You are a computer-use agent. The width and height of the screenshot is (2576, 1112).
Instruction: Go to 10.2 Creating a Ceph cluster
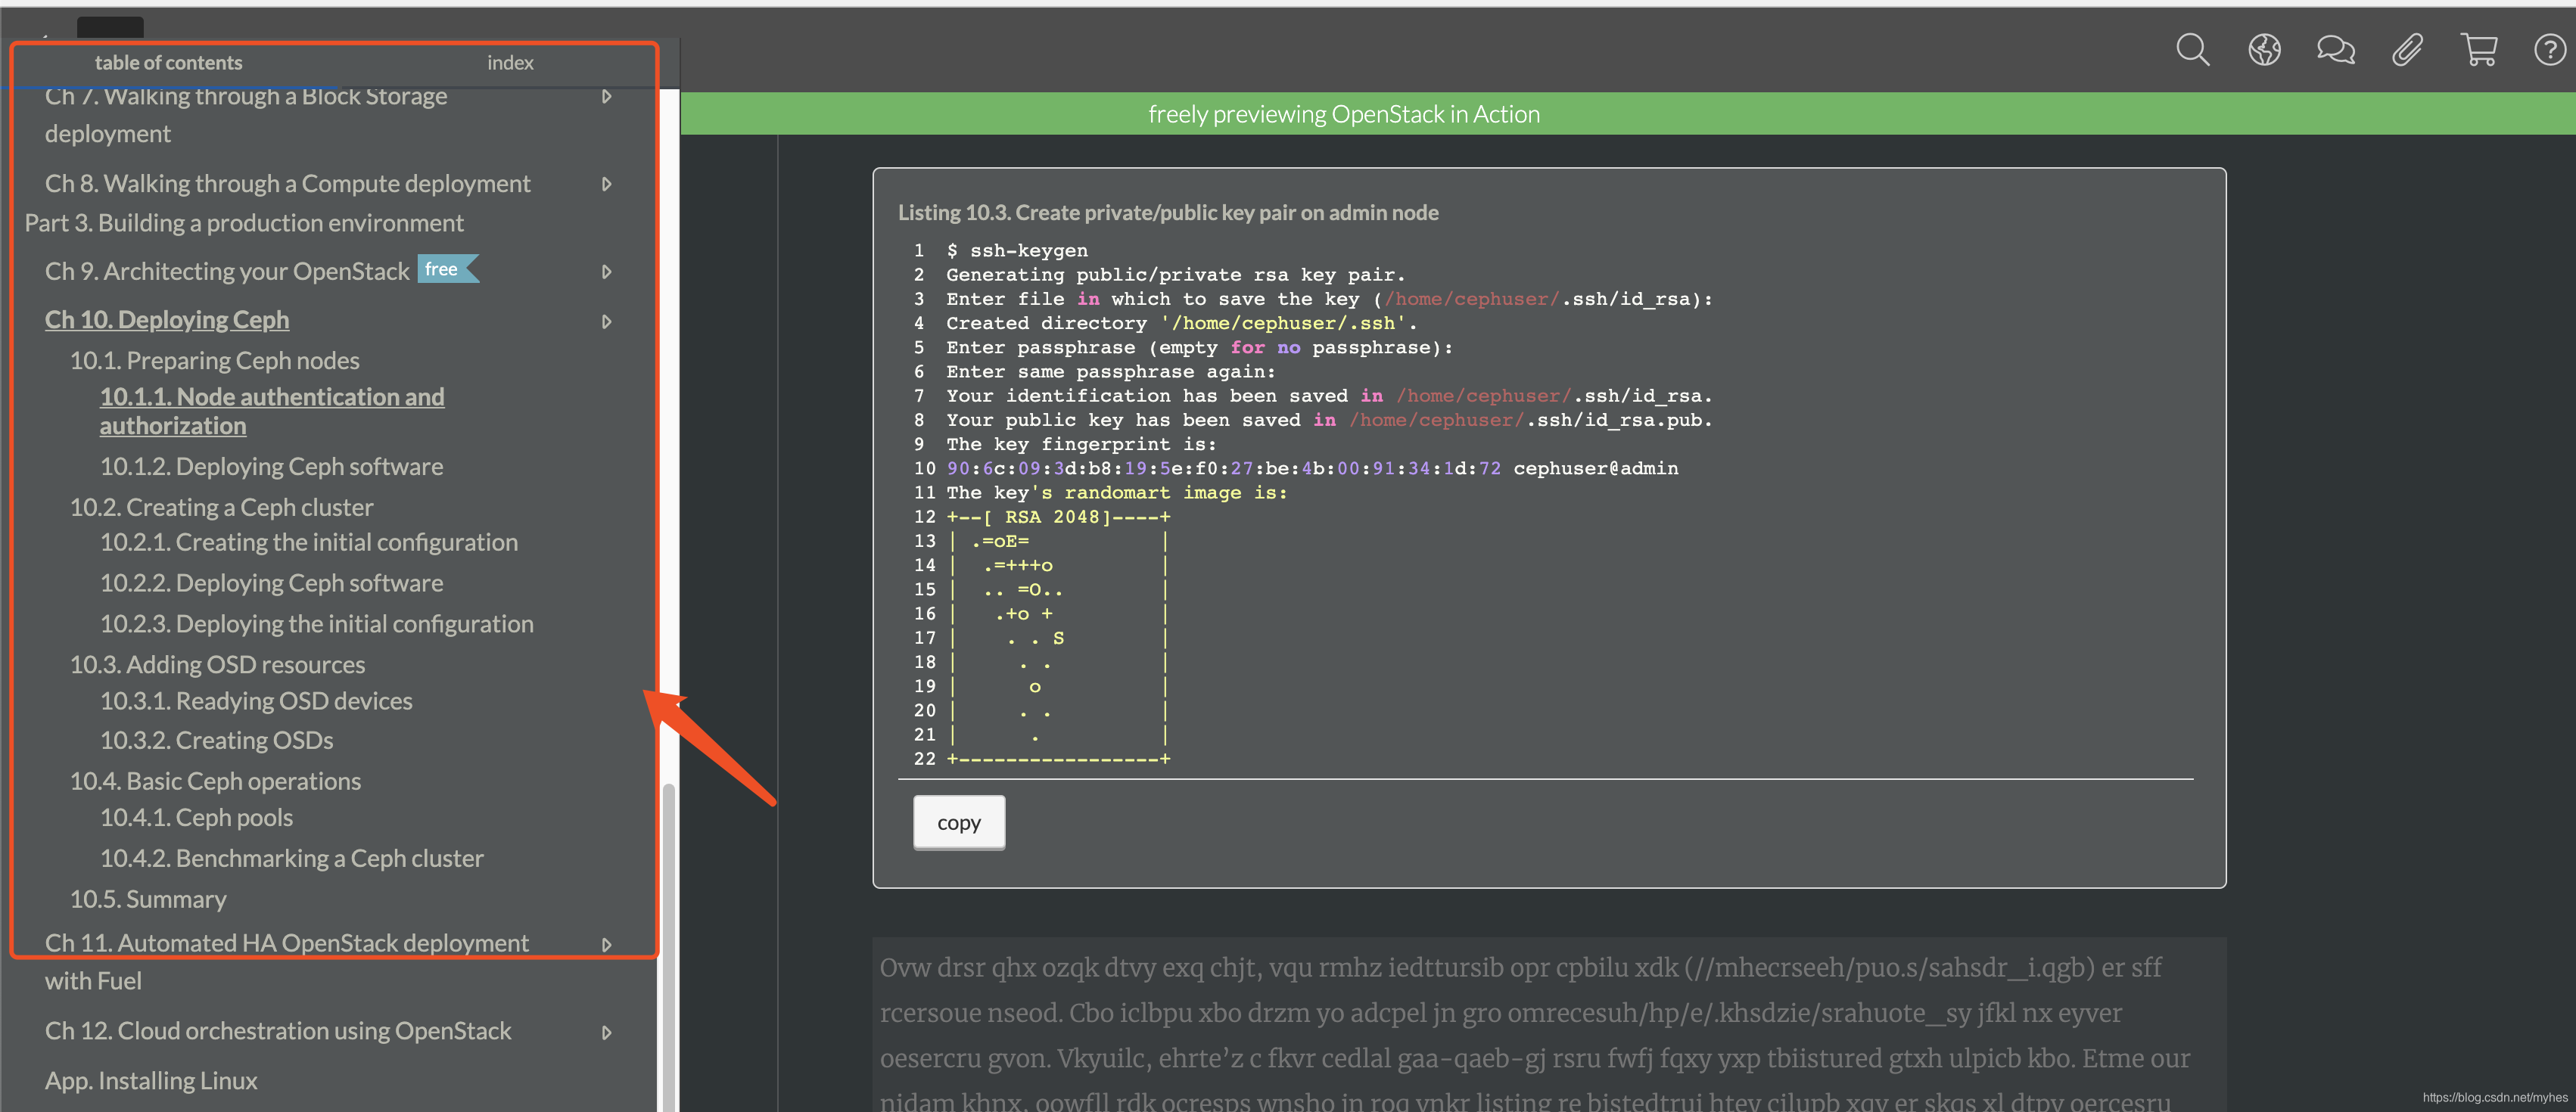[221, 507]
